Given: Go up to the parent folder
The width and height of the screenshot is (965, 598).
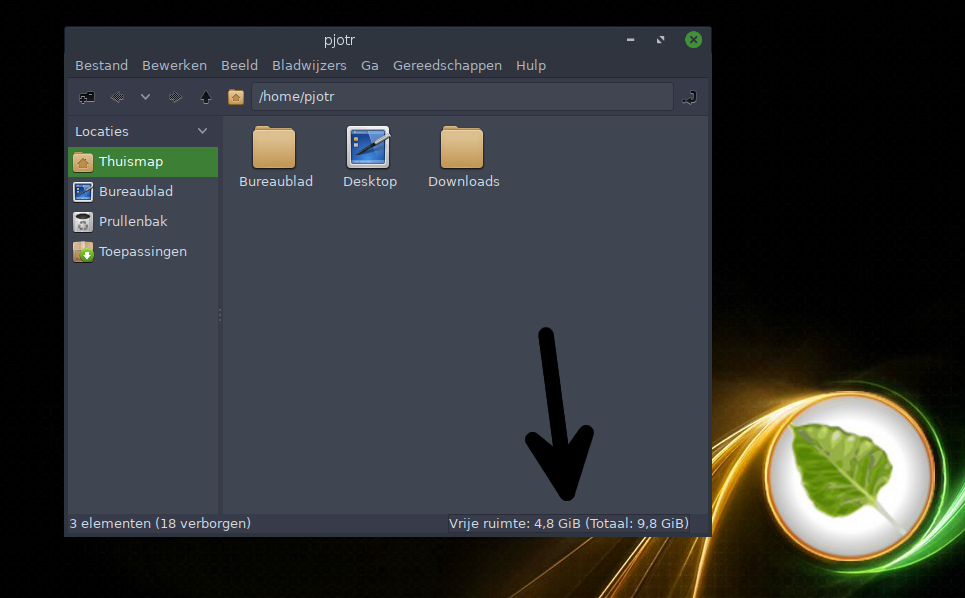Looking at the screenshot, I should tap(206, 97).
